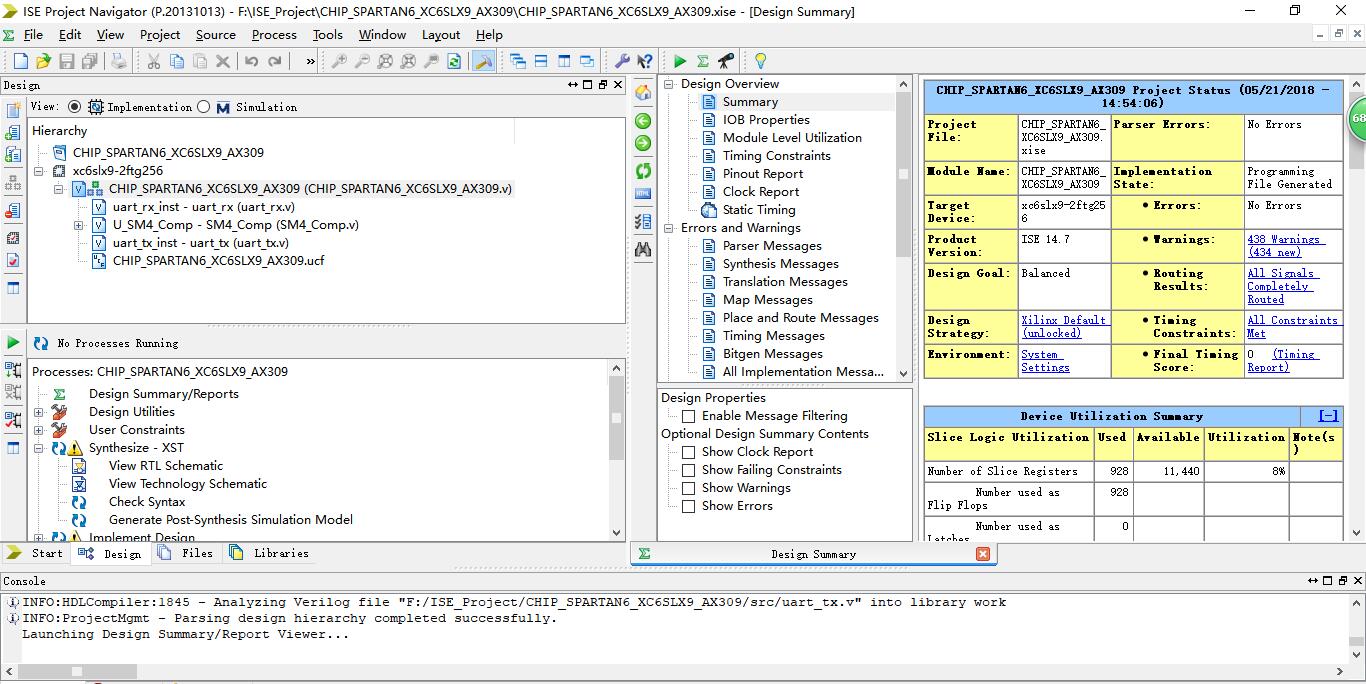This screenshot has width=1366, height=684.
Task: Collapse the xc6slx9-2ftg256 device node
Action: [x=39, y=171]
